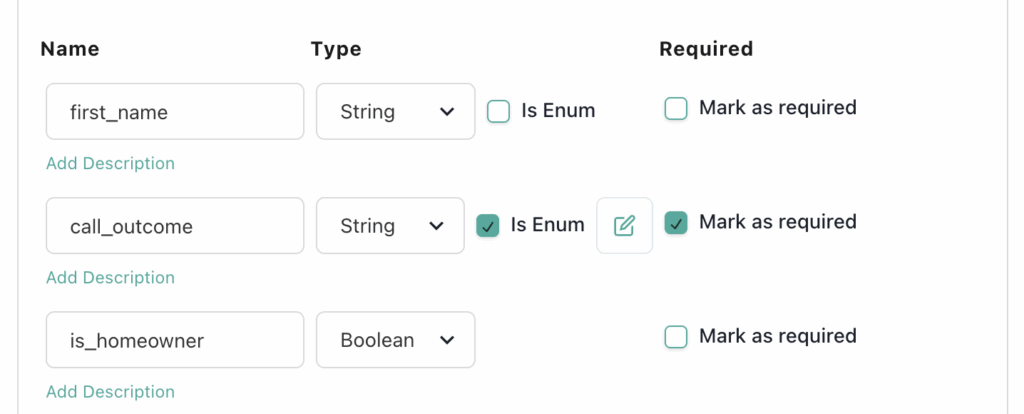
Task: Uncheck Is Enum checkbox for call_outcome
Action: (488, 225)
